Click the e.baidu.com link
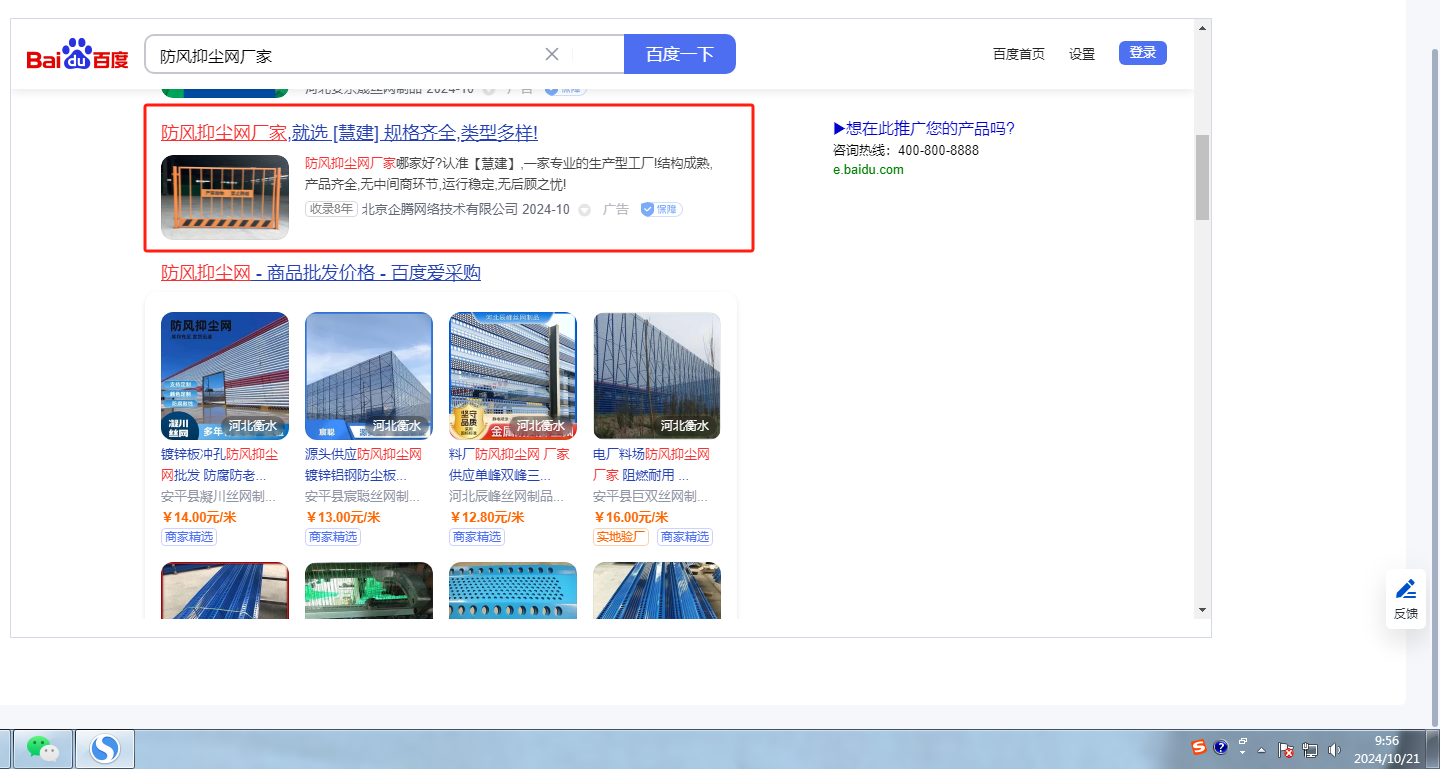1440x769 pixels. click(x=868, y=169)
